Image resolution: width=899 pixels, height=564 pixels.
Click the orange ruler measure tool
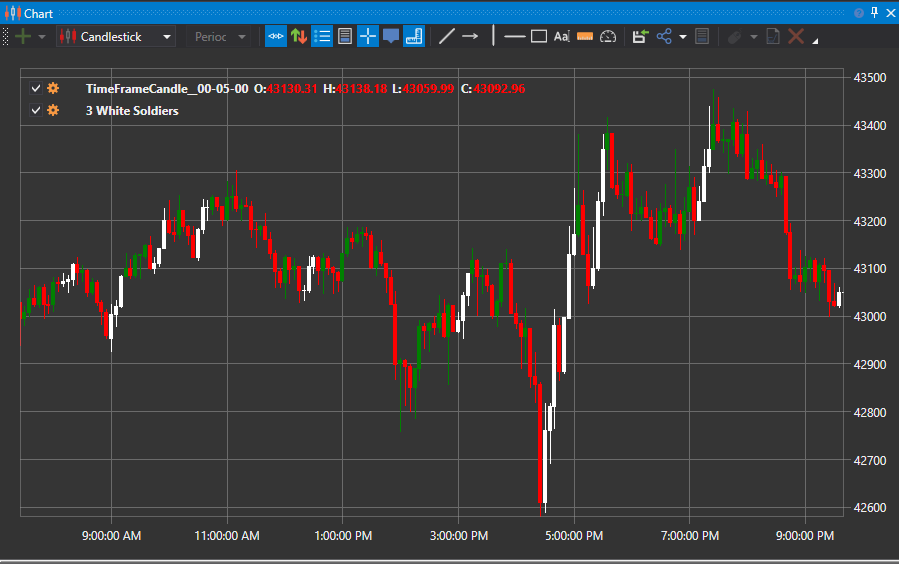point(585,37)
